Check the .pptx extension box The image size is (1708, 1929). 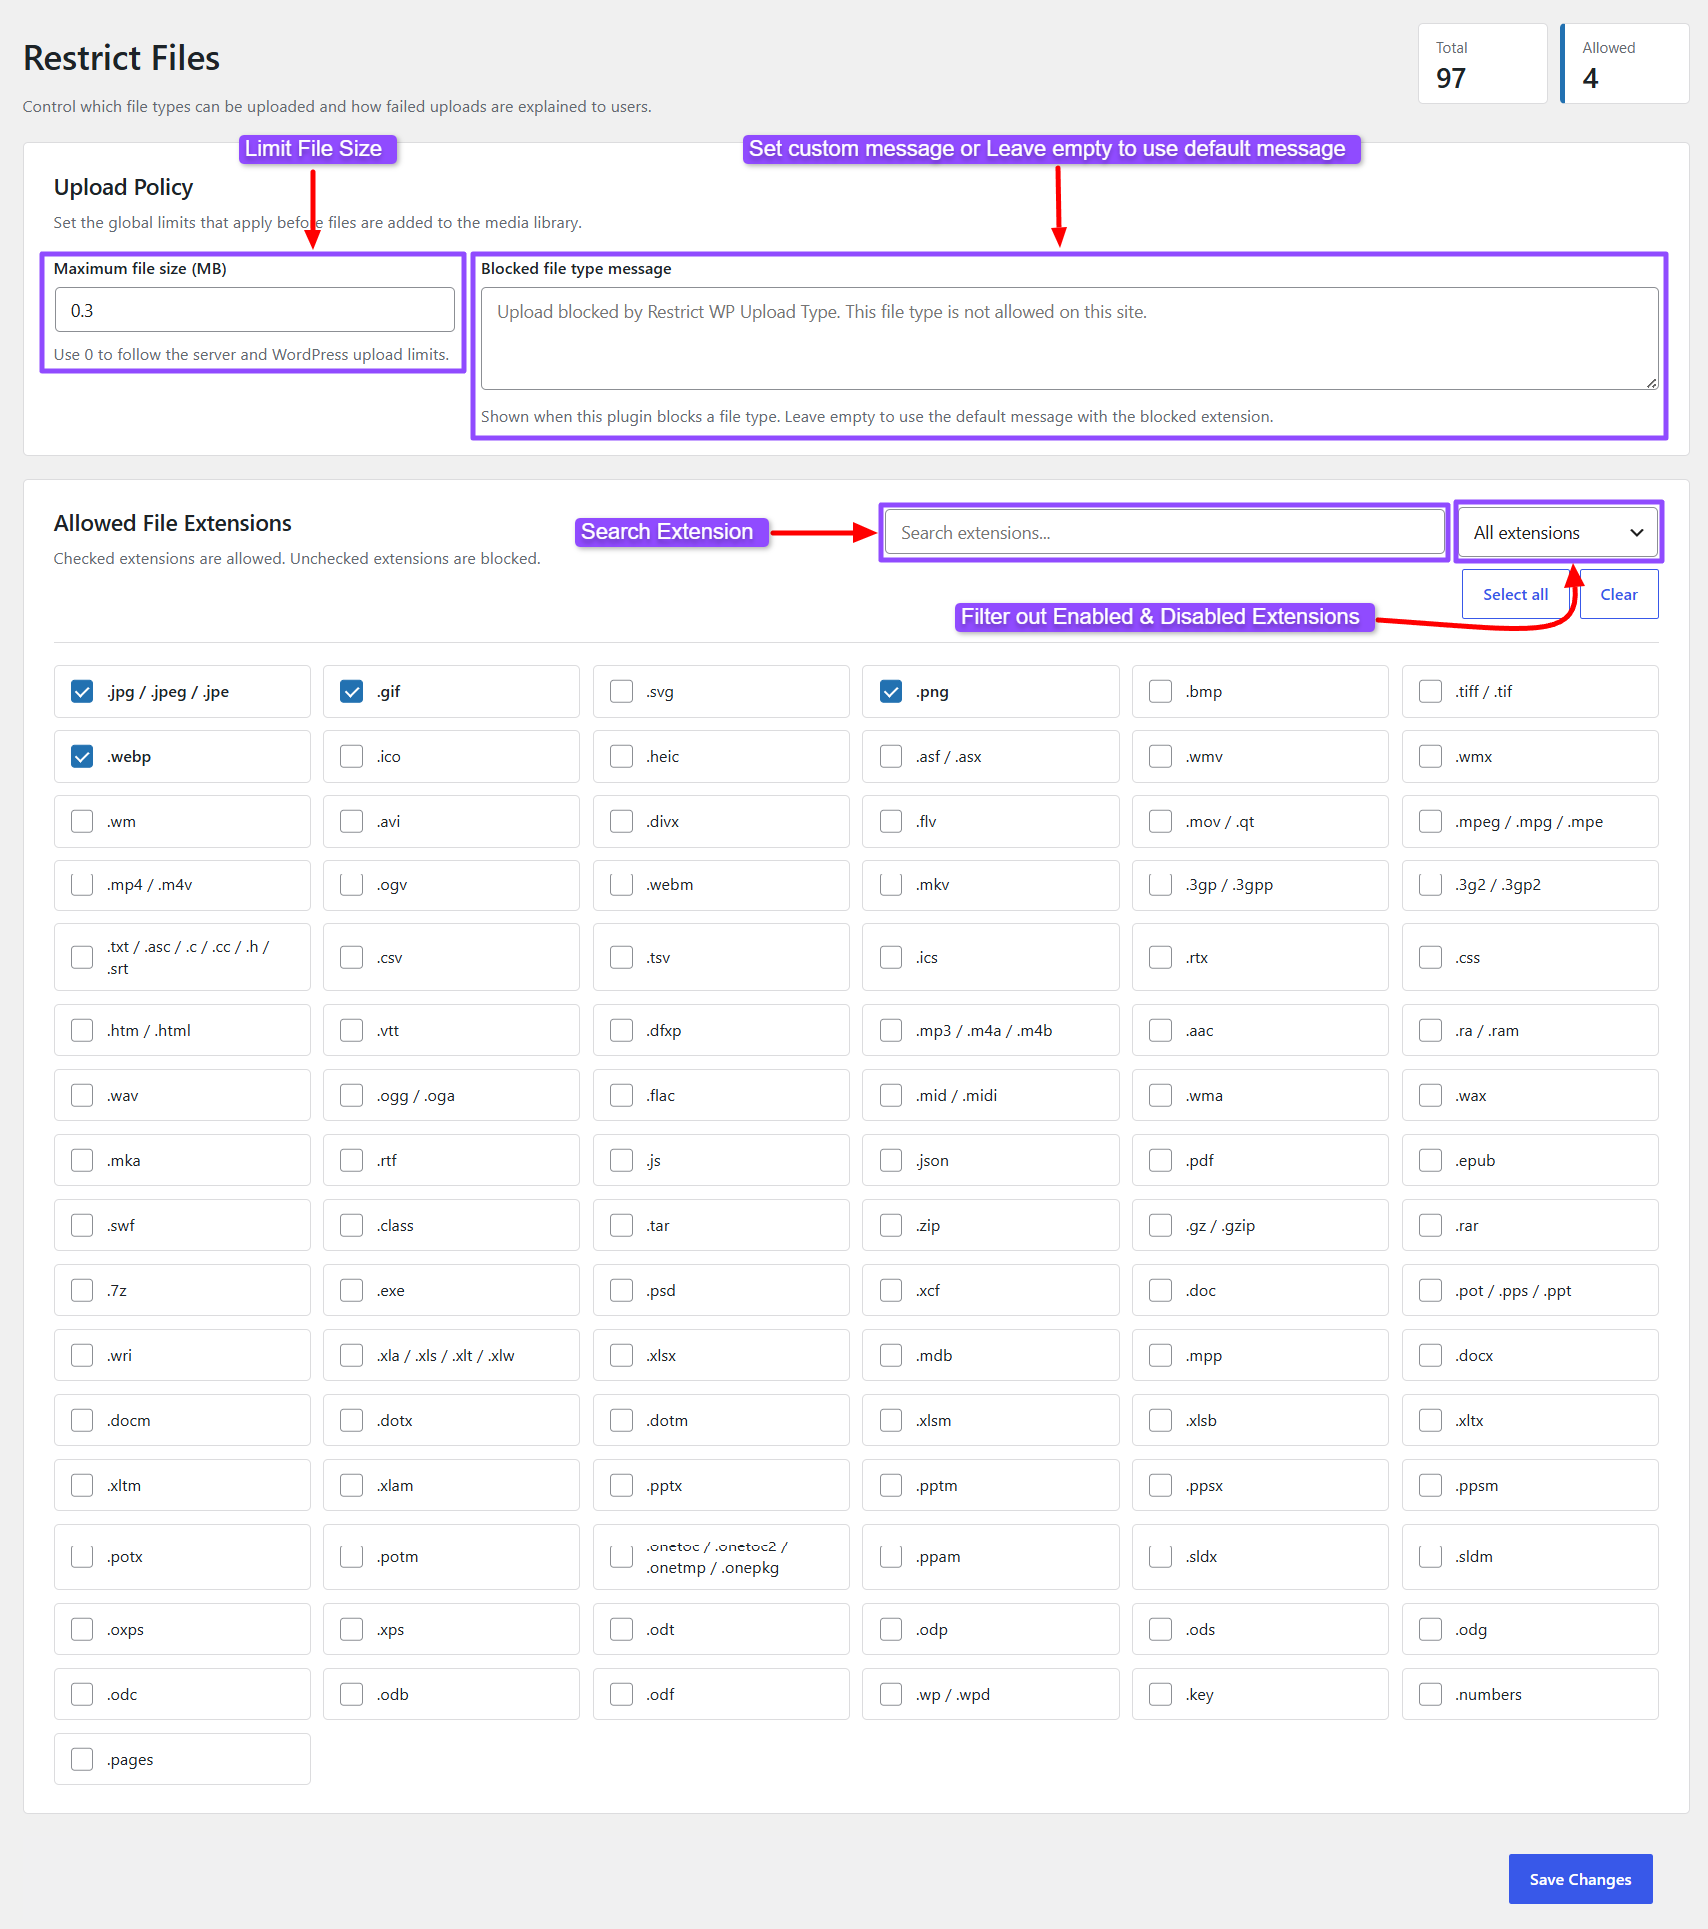[621, 1486]
